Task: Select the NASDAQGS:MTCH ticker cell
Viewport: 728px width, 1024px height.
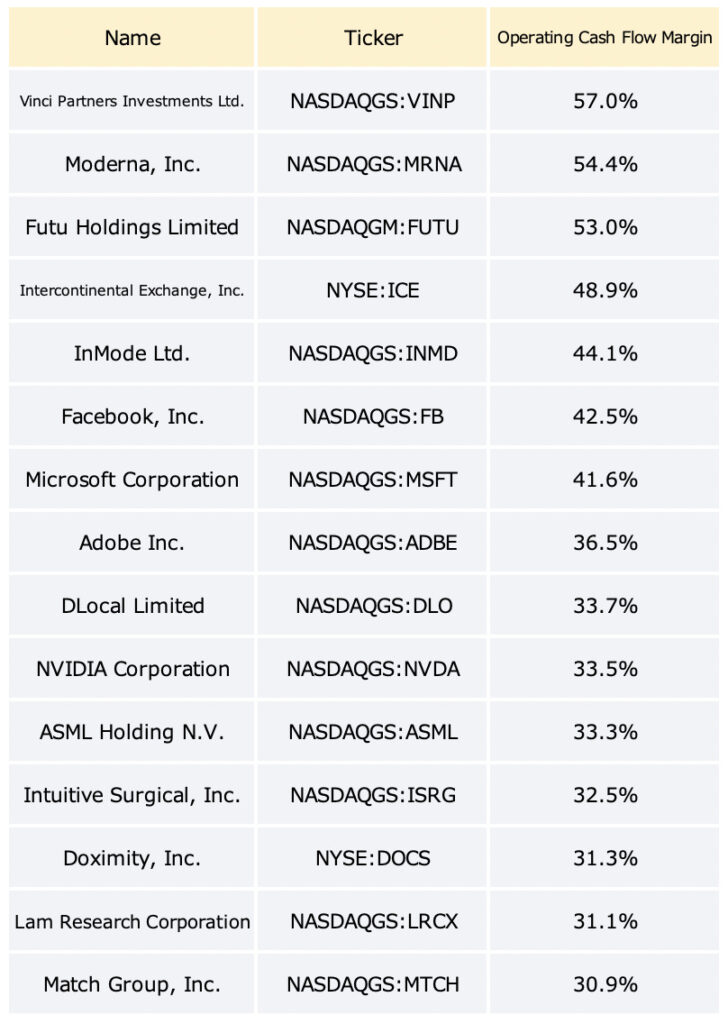Action: 372,984
